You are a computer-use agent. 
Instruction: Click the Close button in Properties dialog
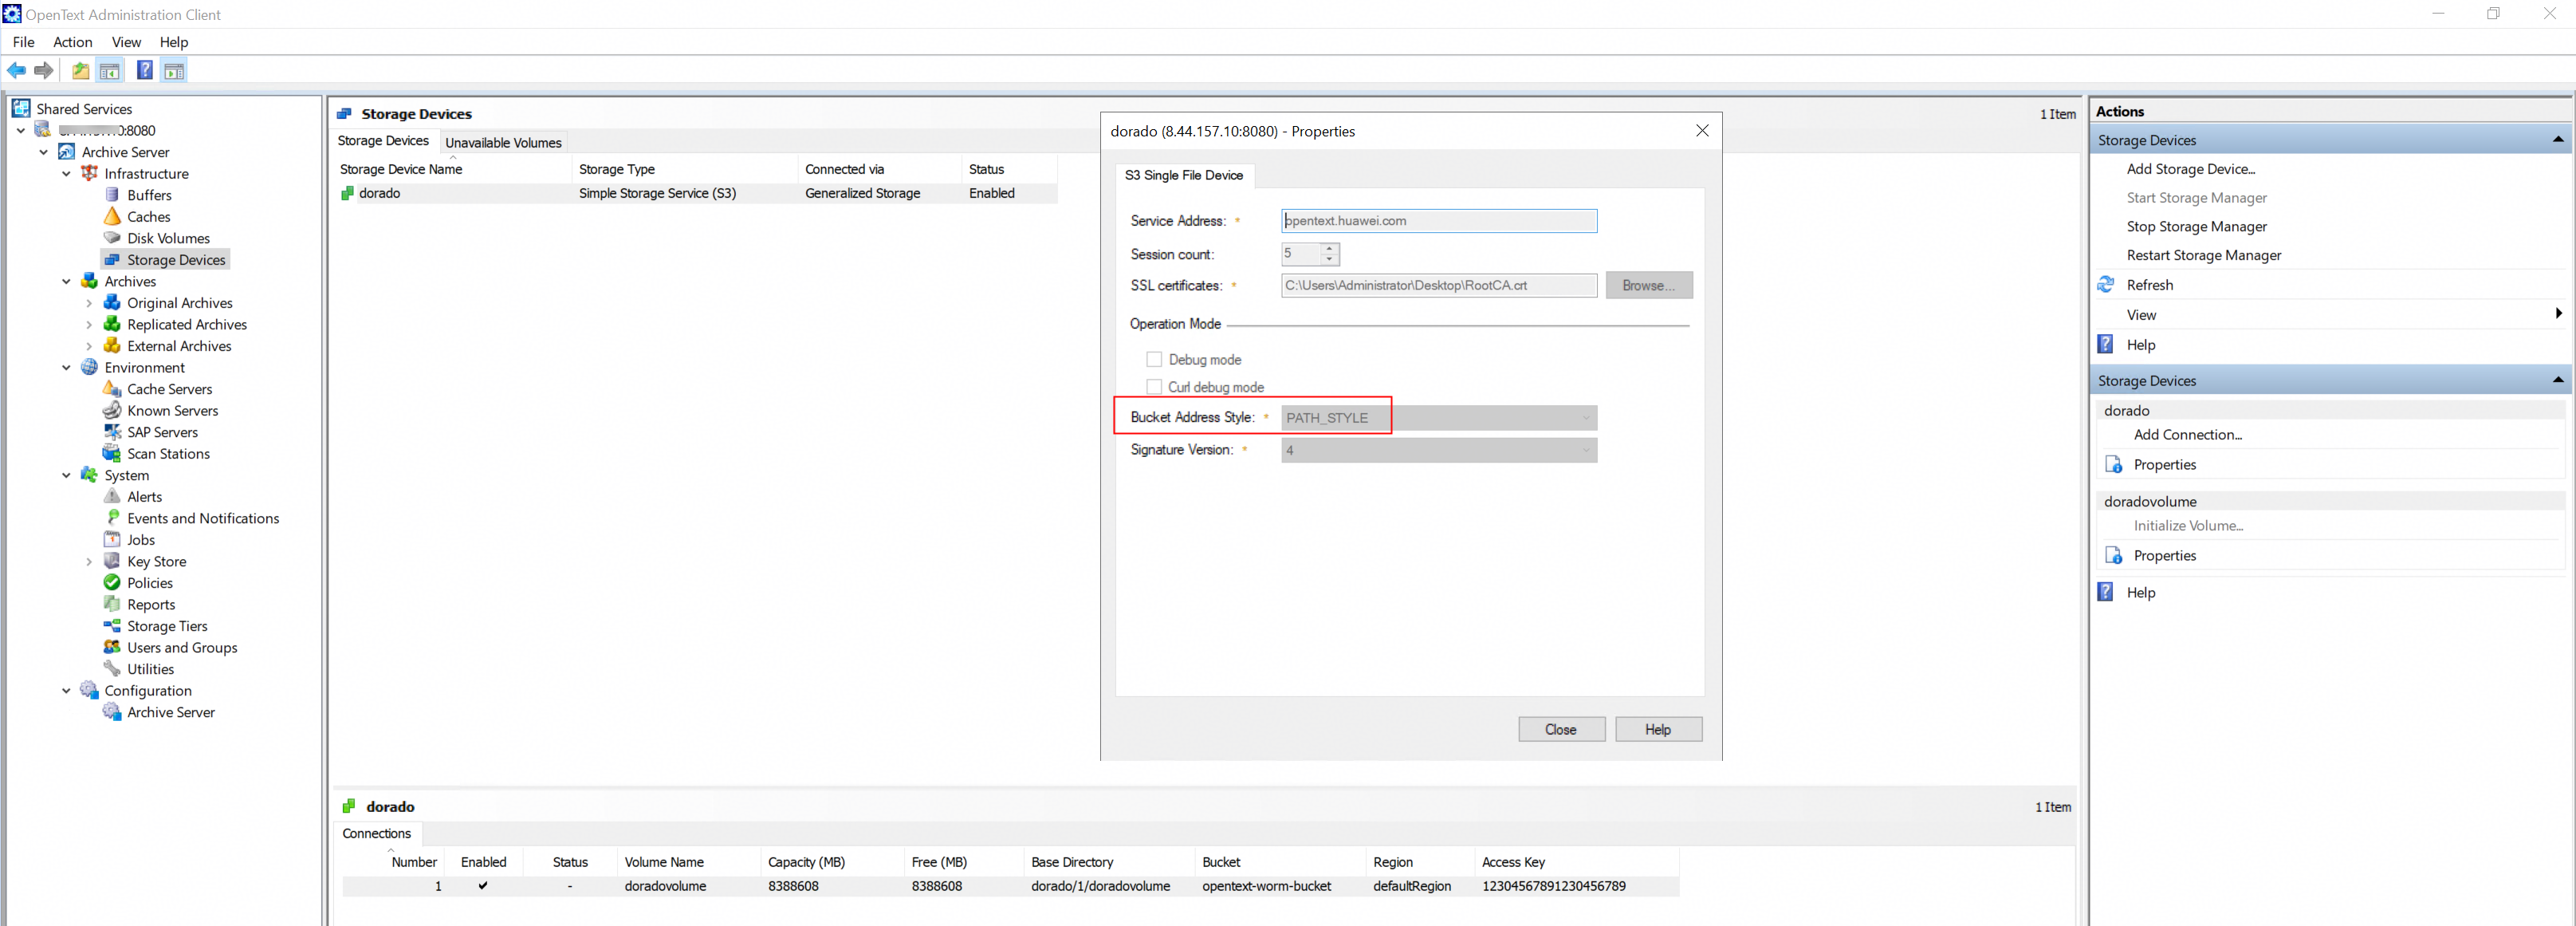coord(1560,729)
